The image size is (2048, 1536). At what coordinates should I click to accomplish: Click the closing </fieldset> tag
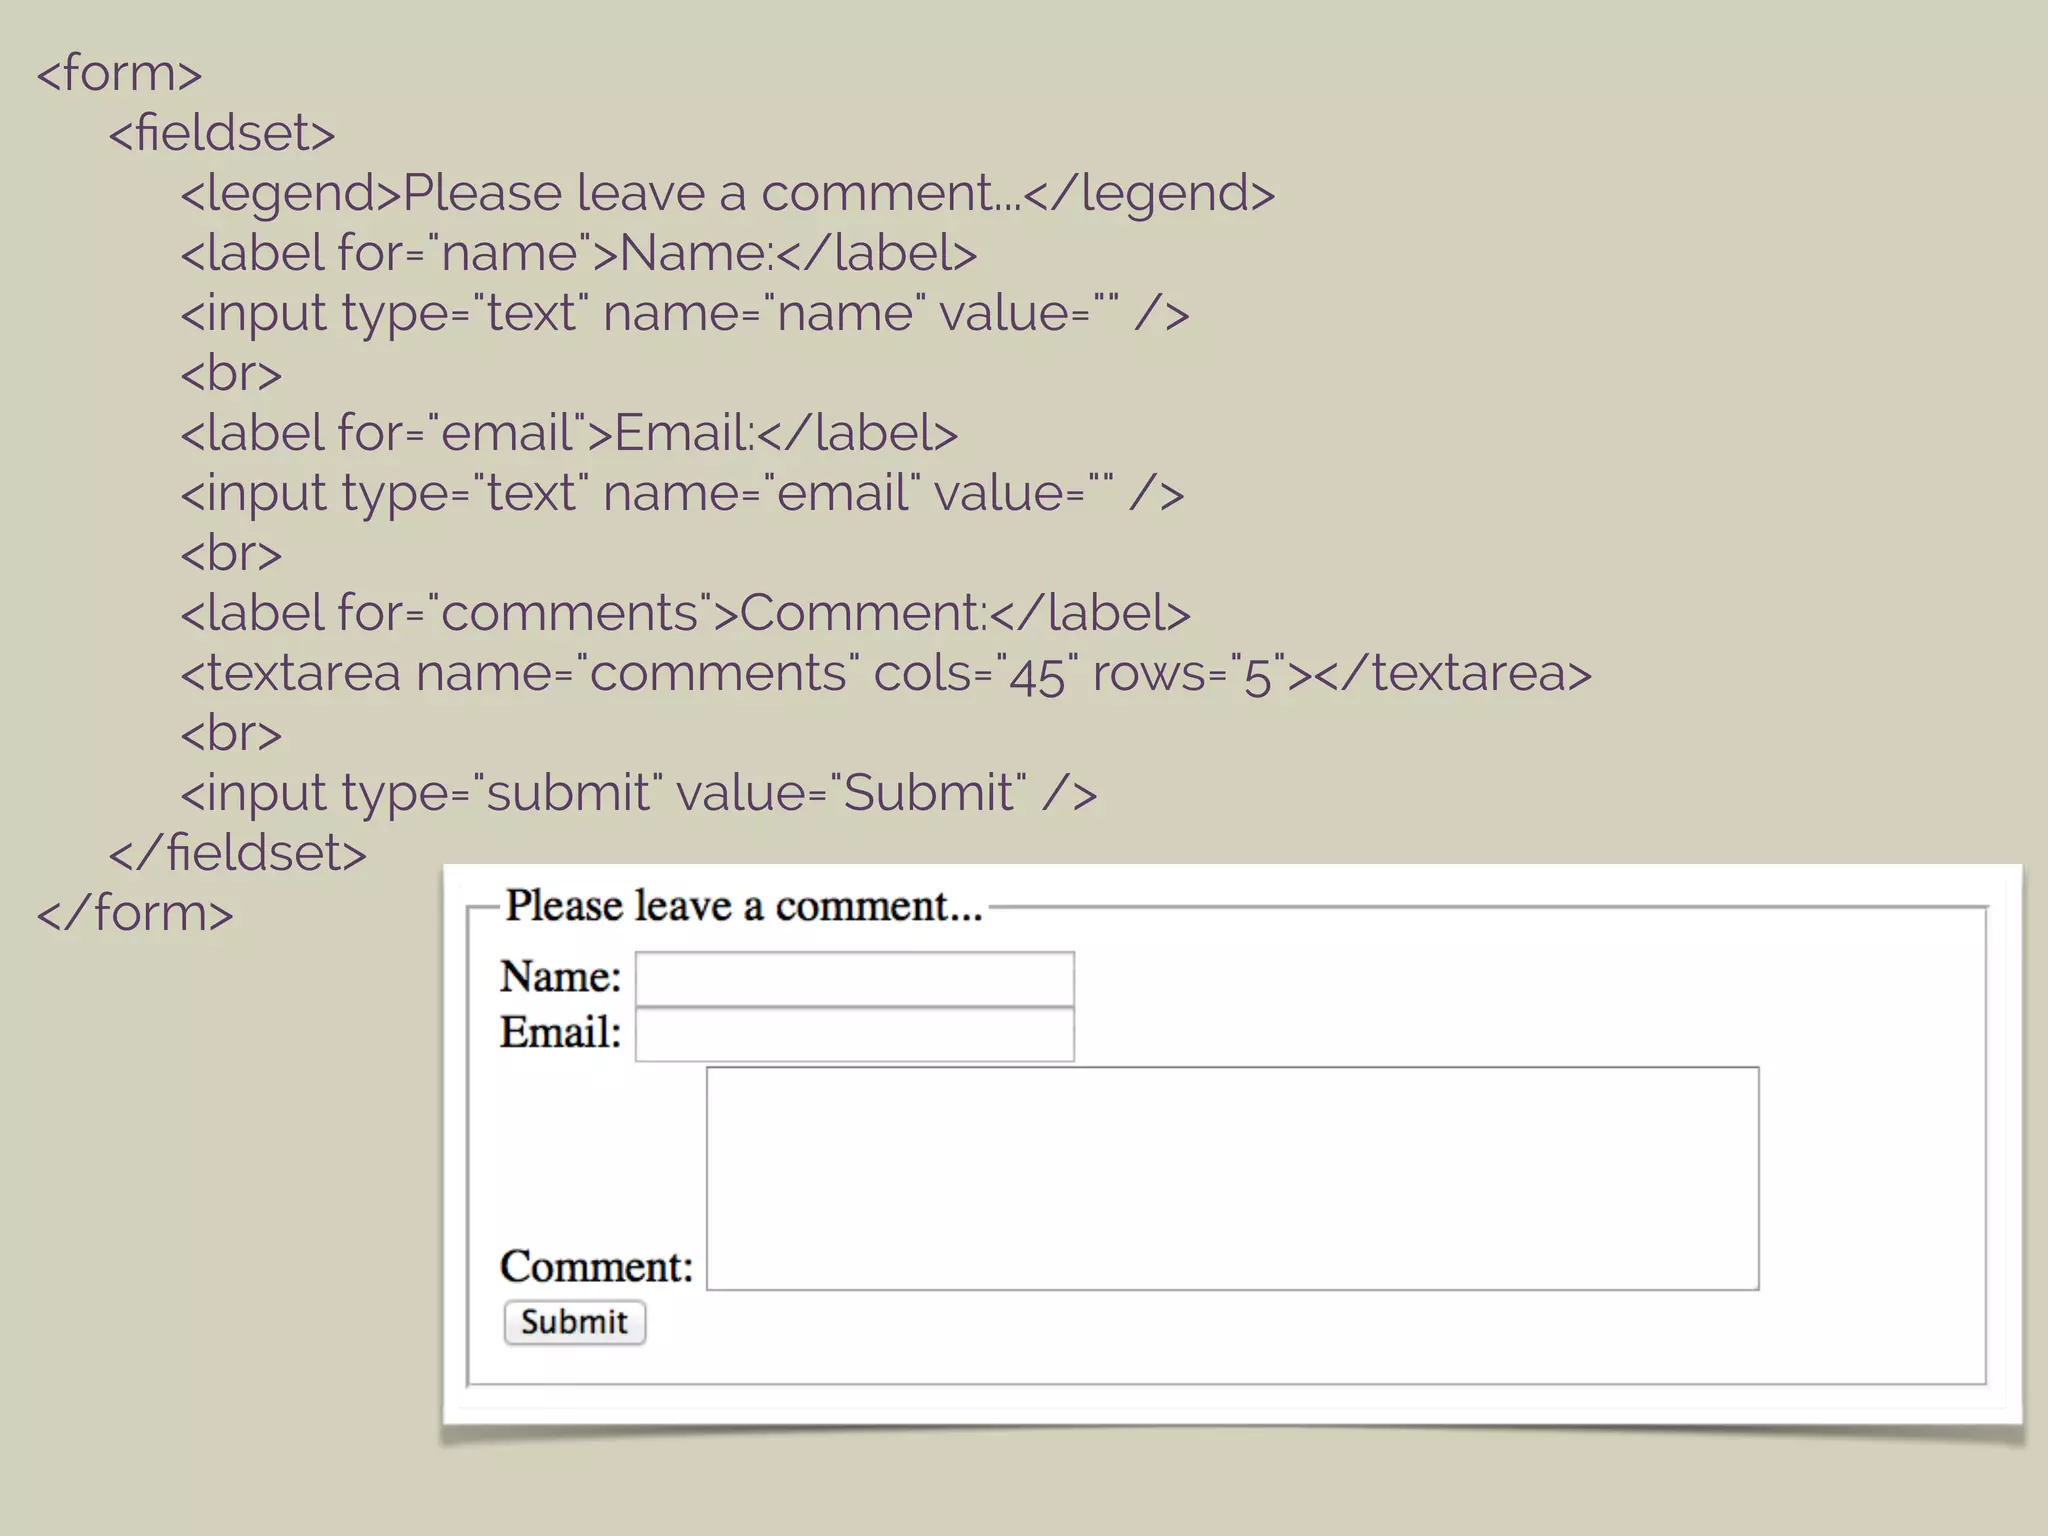tap(238, 853)
